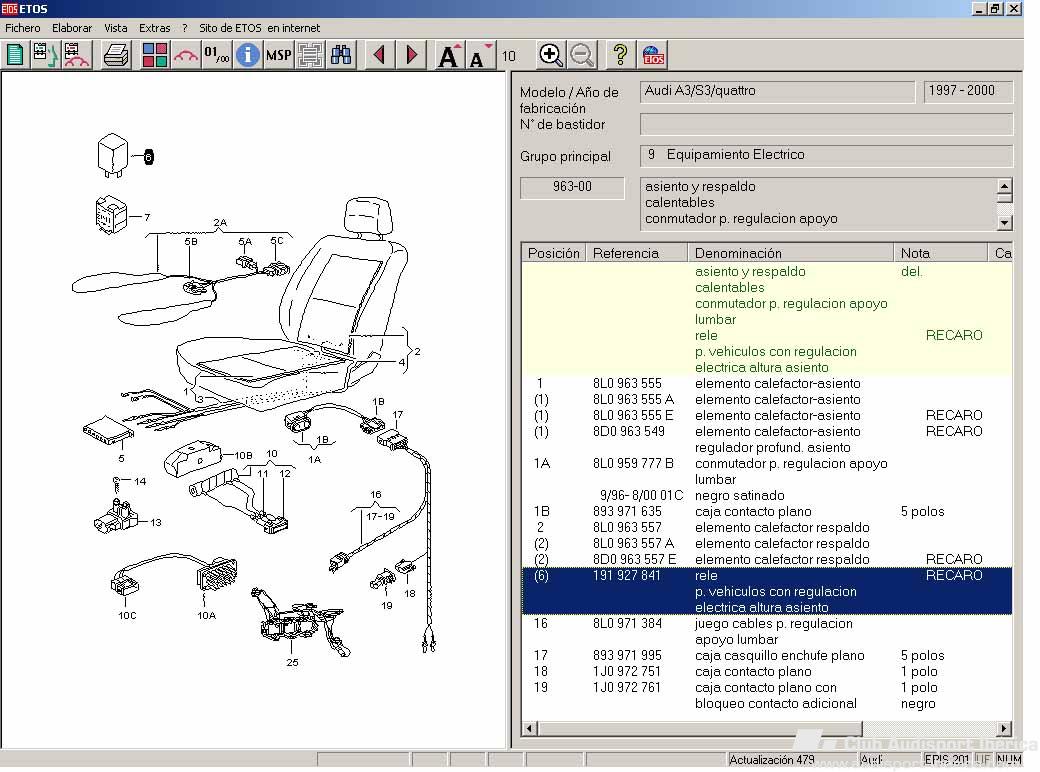
Task: Select part row 8L0 971 384
Action: click(x=767, y=631)
